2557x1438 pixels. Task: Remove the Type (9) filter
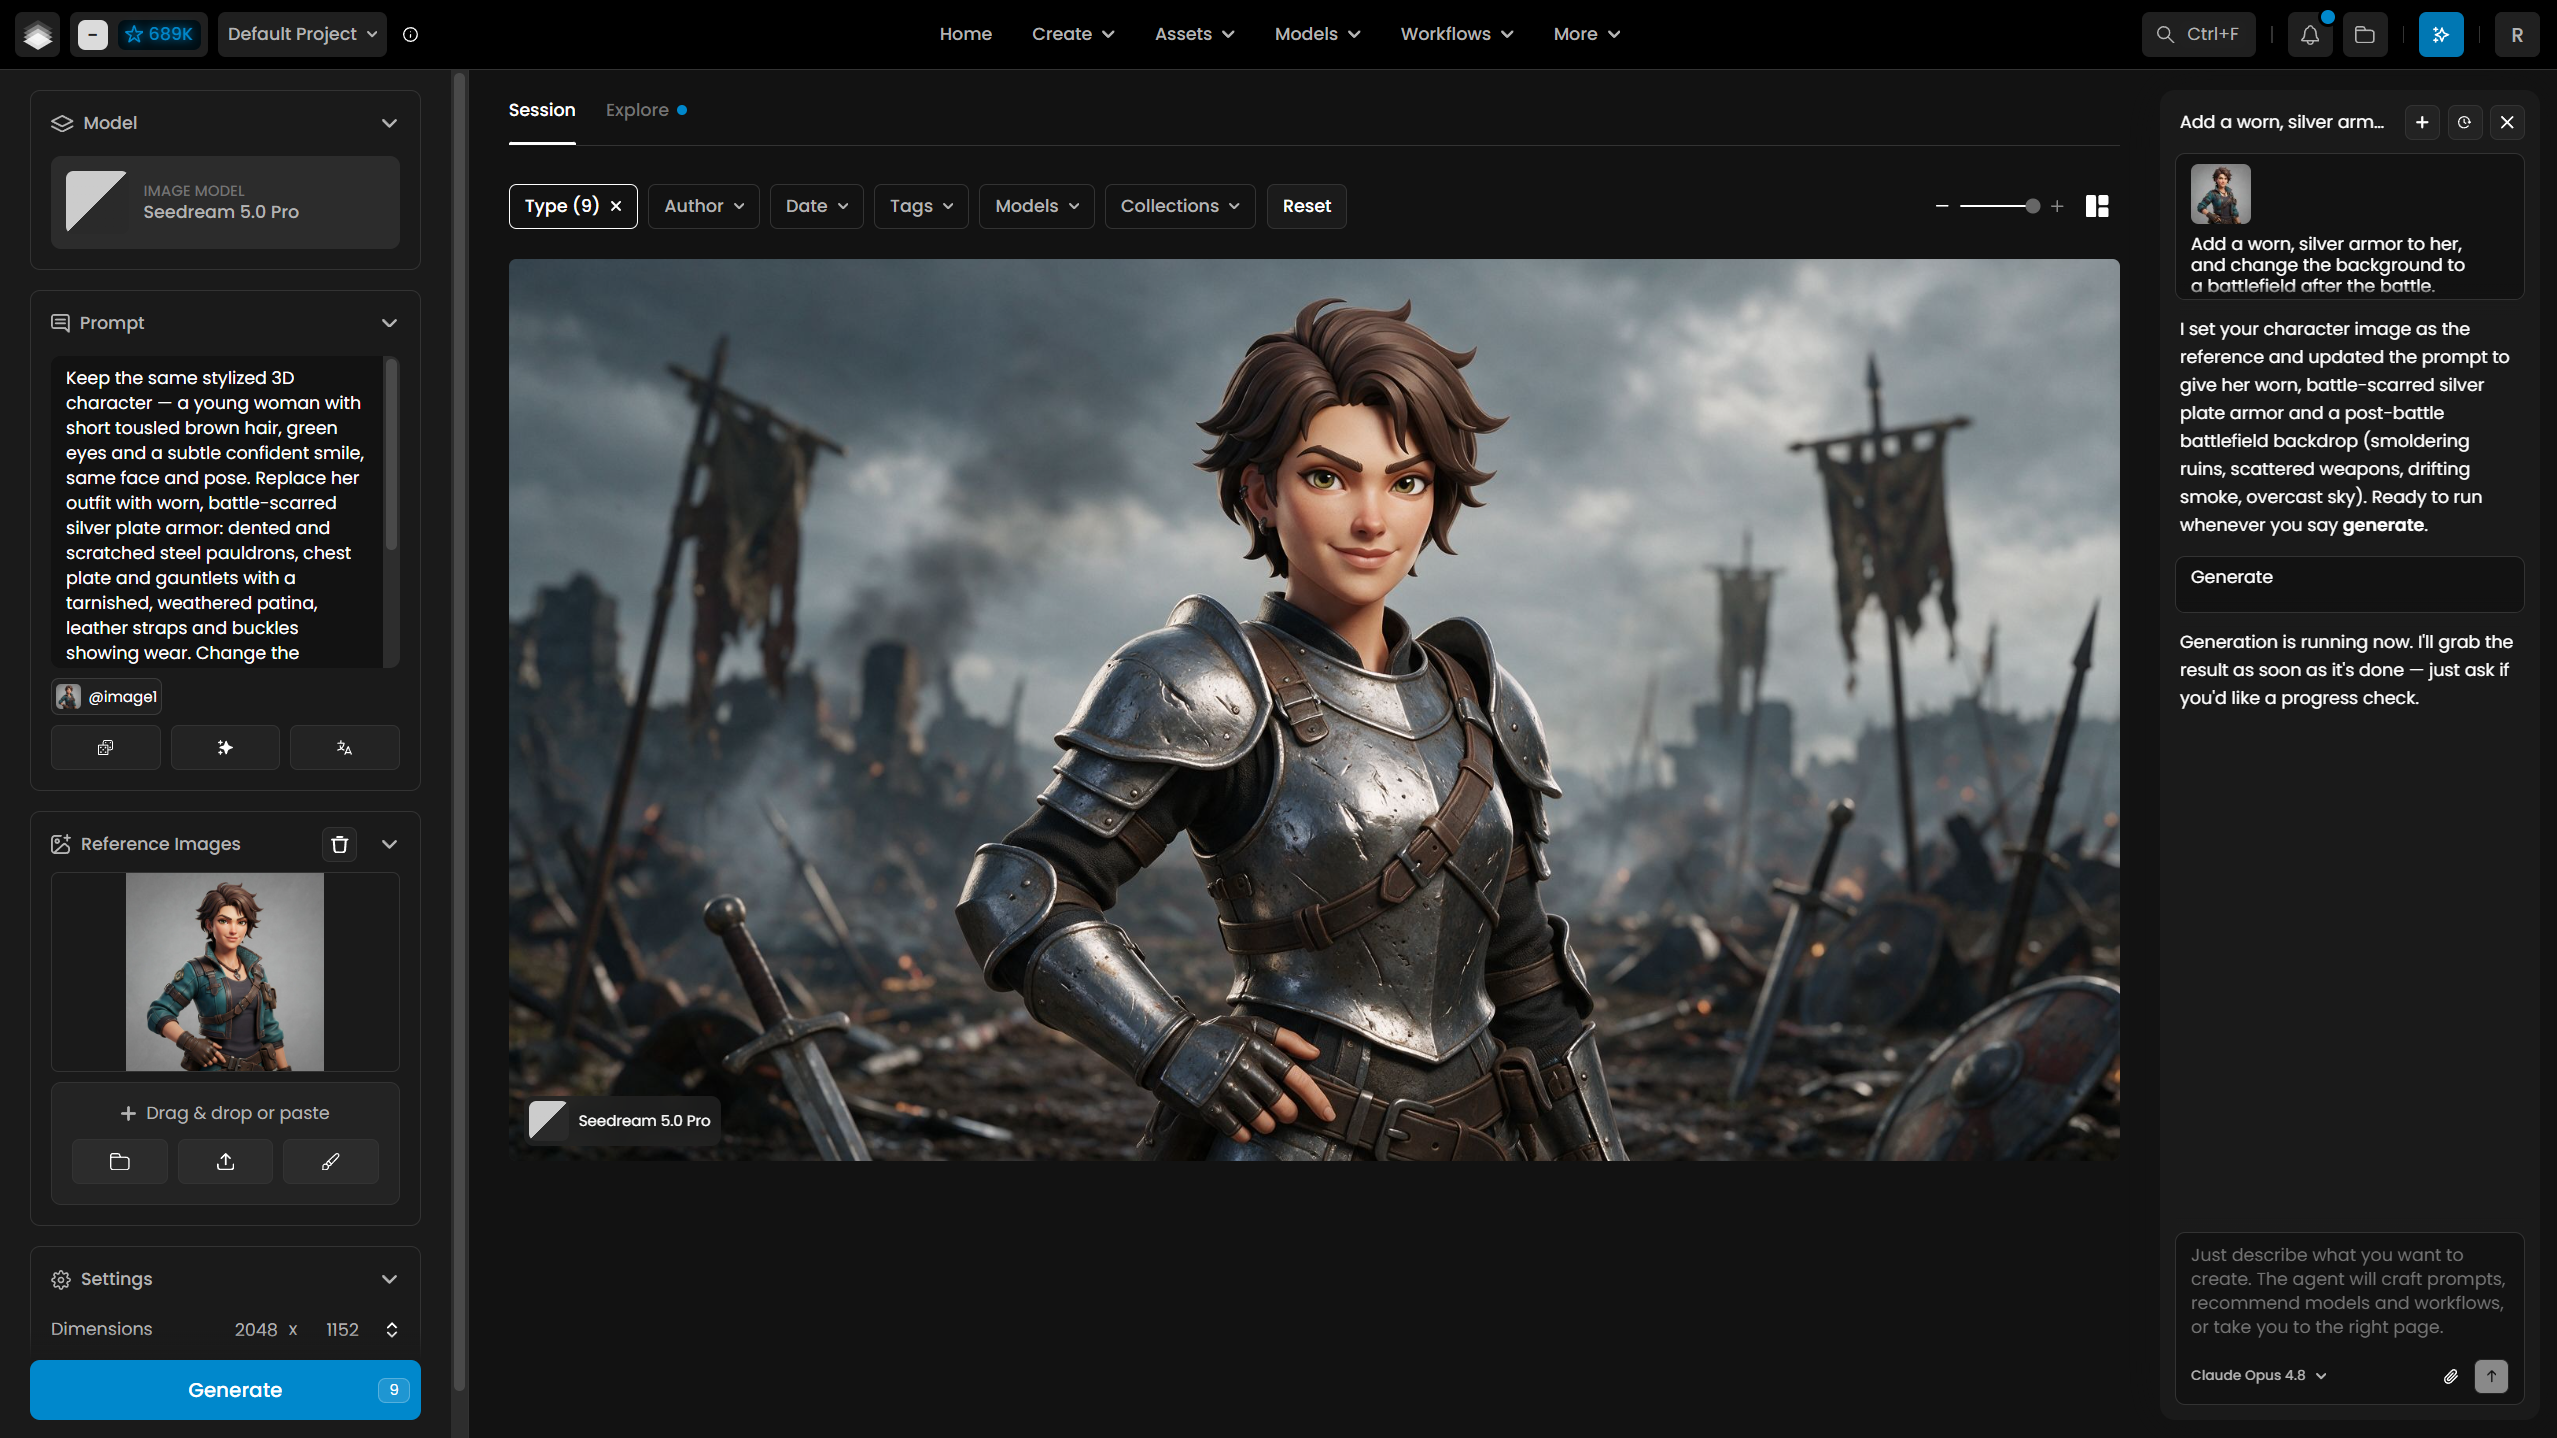(616, 206)
